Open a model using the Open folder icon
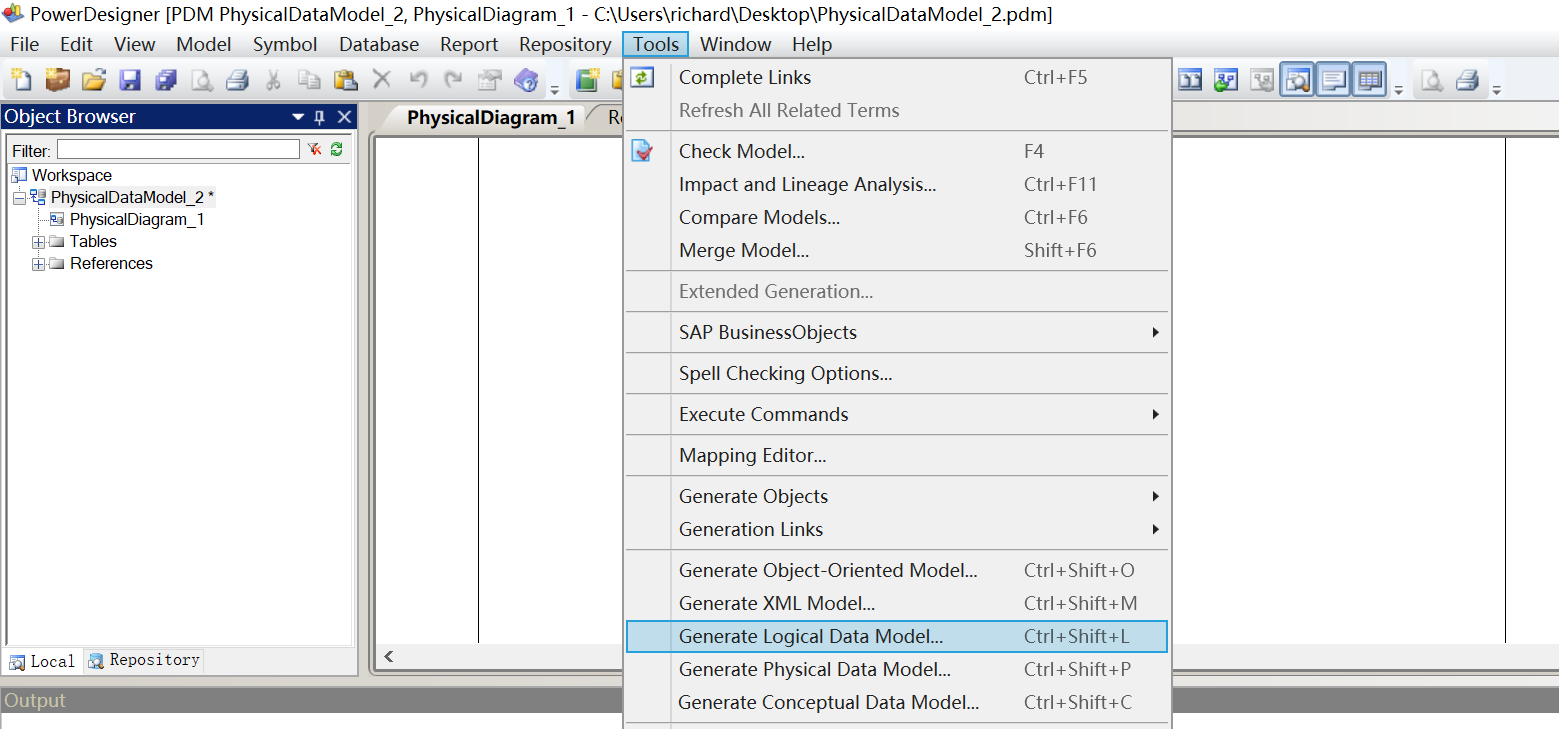 coord(93,79)
